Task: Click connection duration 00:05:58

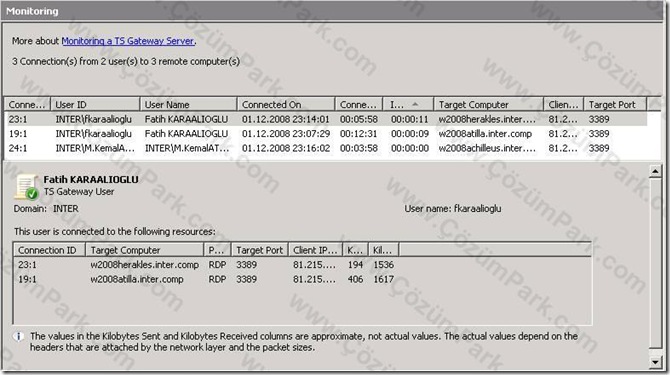Action: (359, 119)
